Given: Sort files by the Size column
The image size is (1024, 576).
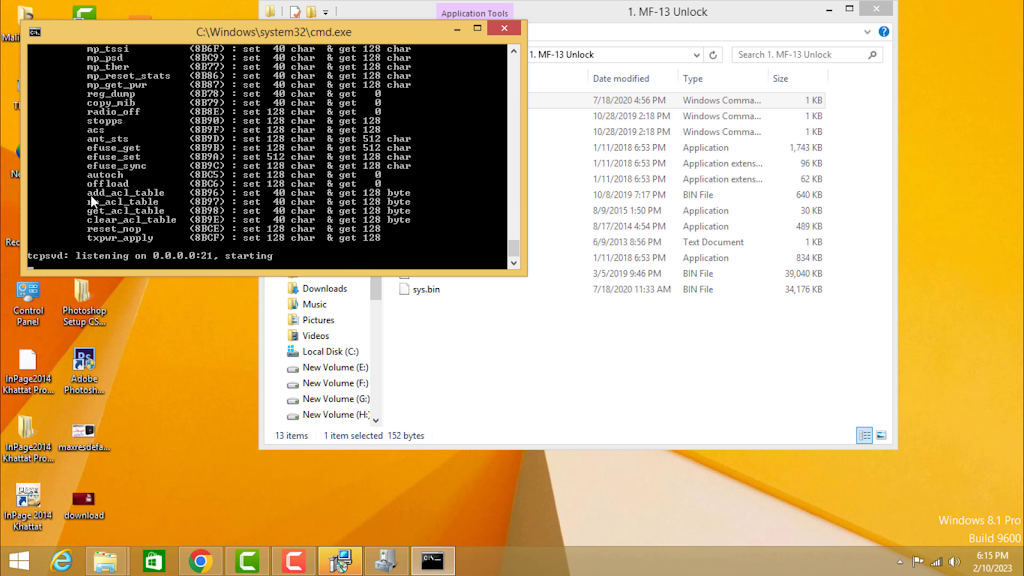Looking at the screenshot, I should click(x=780, y=78).
